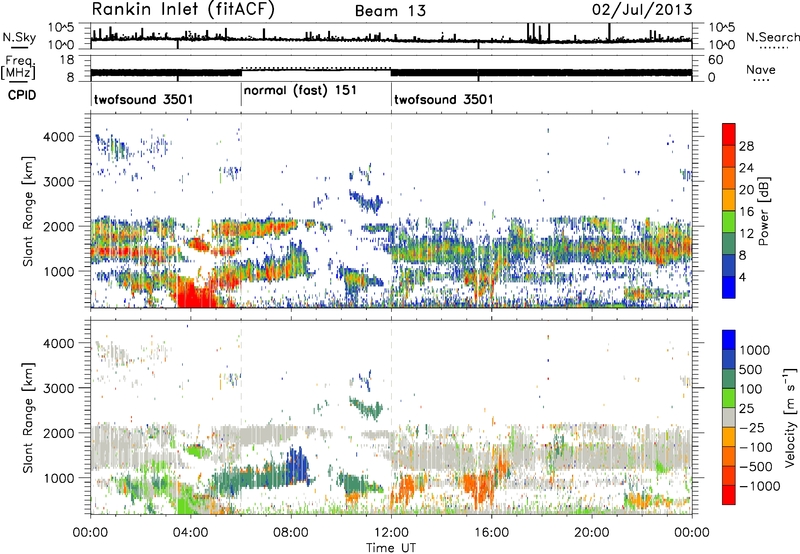Screen dimensions: 800x554
Task: Click the gray swatch on Velocity colorbar
Action: (x=729, y=417)
